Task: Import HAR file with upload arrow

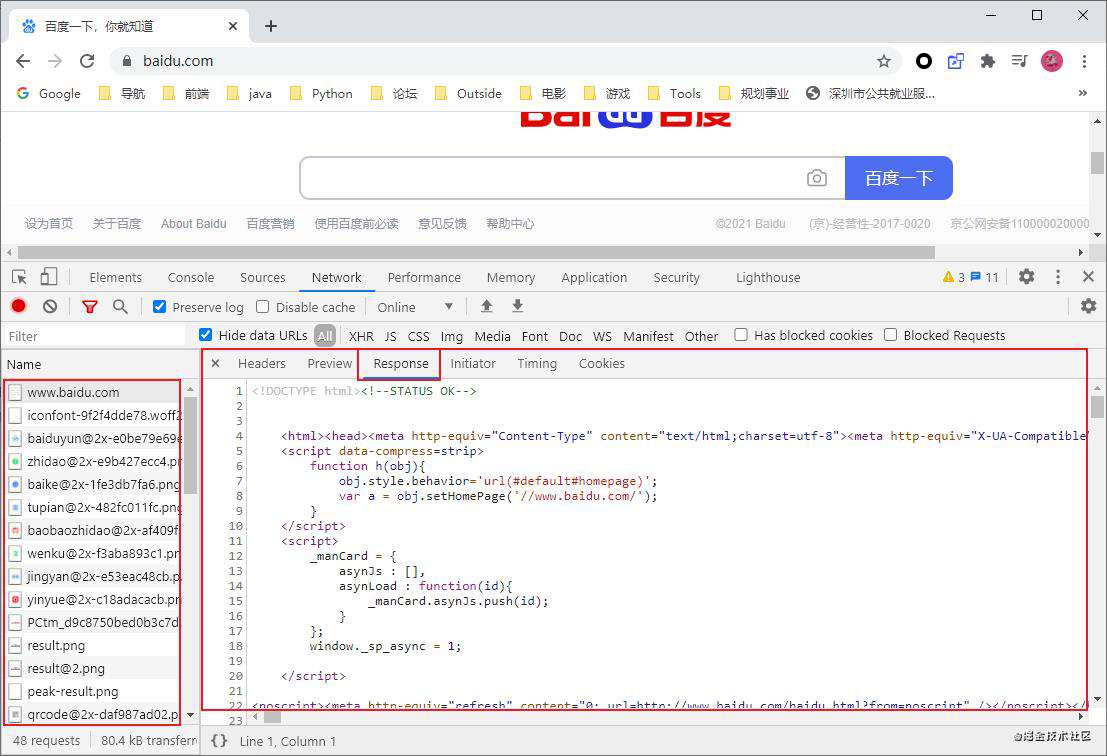Action: pos(486,306)
